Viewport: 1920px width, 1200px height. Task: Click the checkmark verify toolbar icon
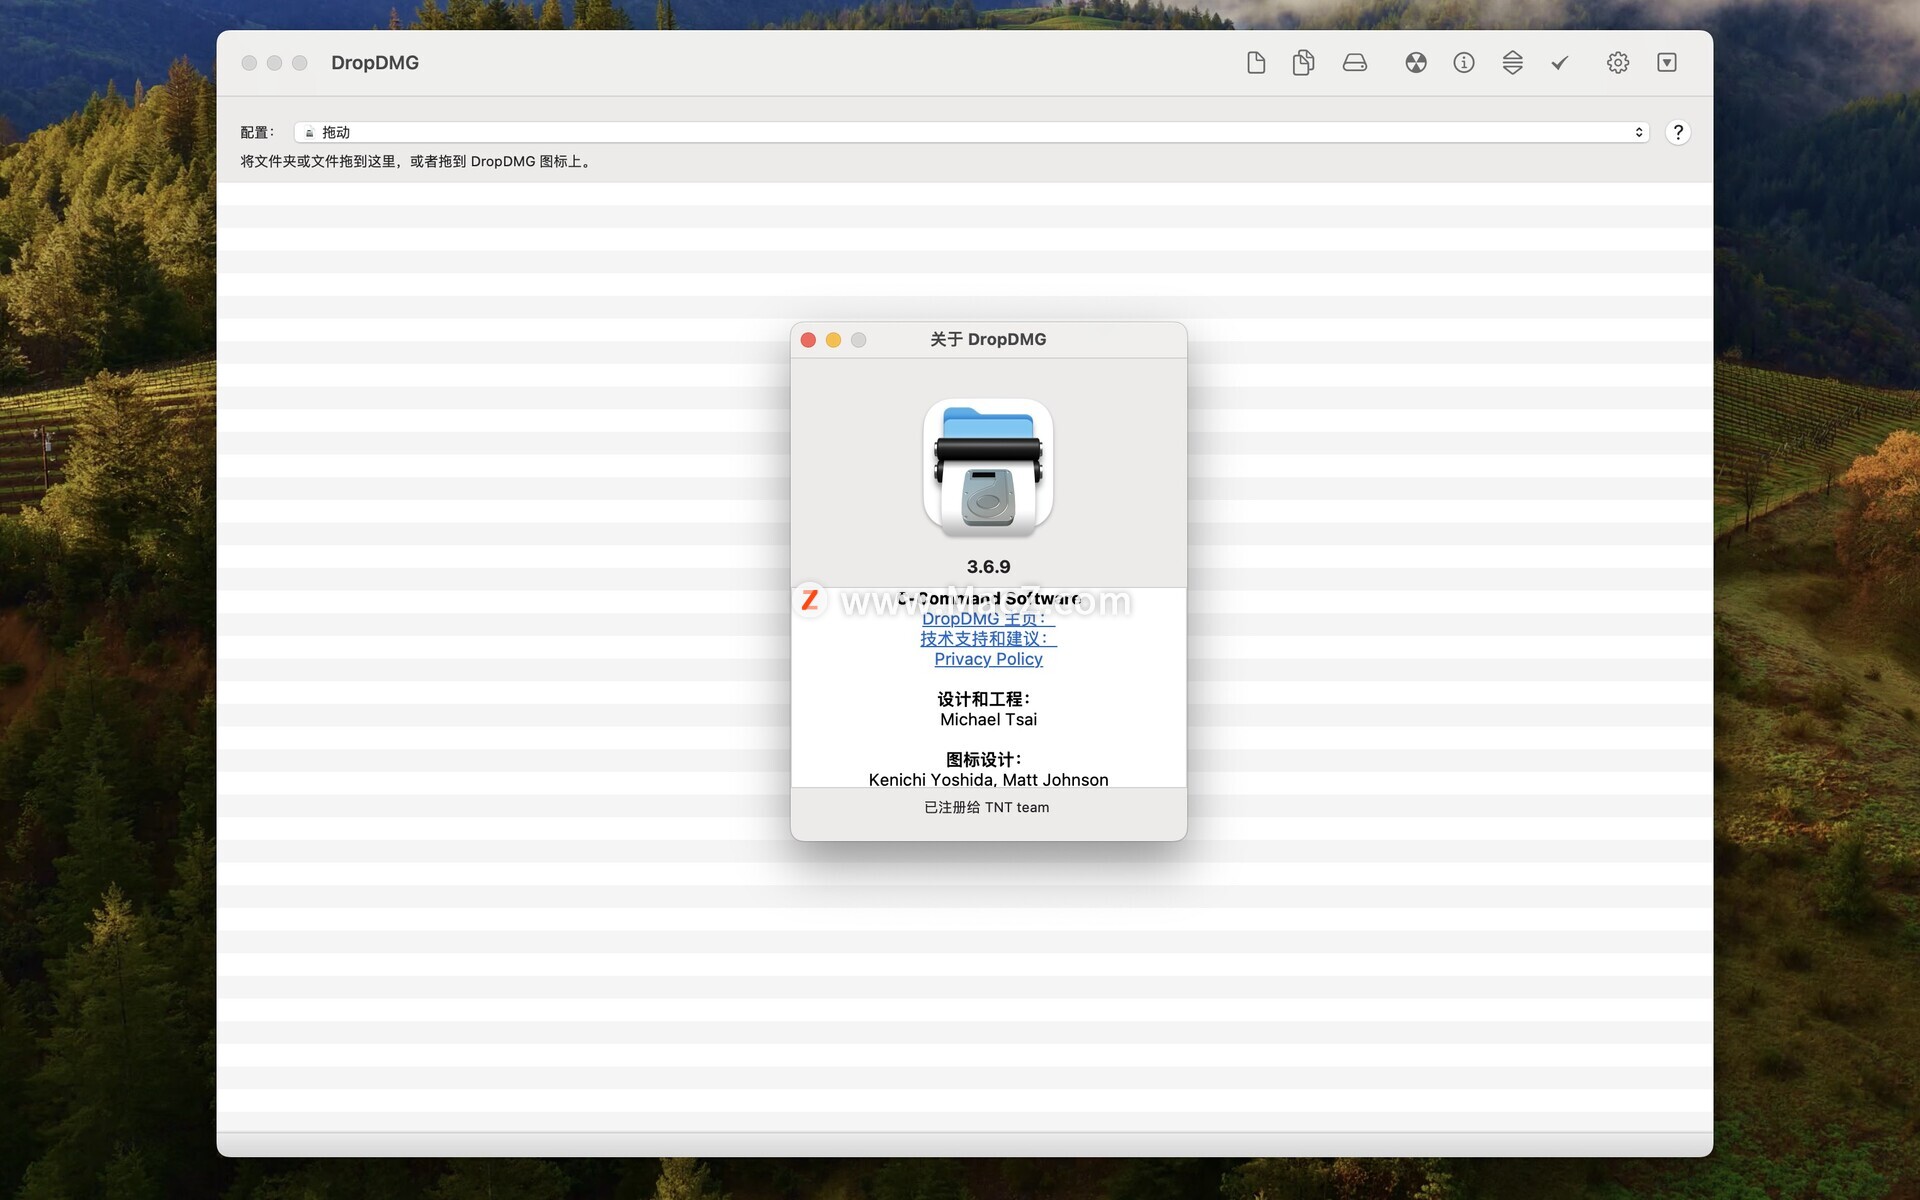click(x=1560, y=63)
